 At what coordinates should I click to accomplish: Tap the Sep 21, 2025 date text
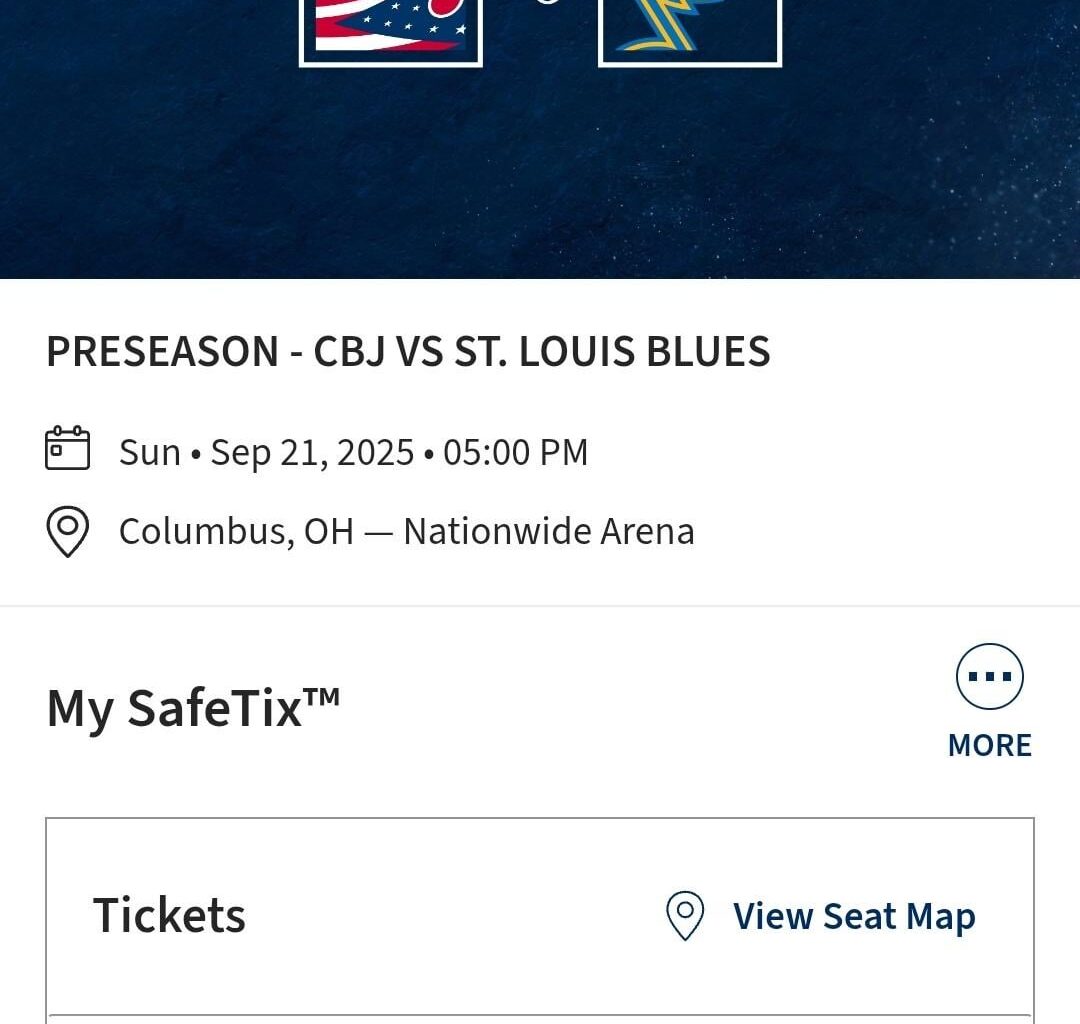coord(312,452)
